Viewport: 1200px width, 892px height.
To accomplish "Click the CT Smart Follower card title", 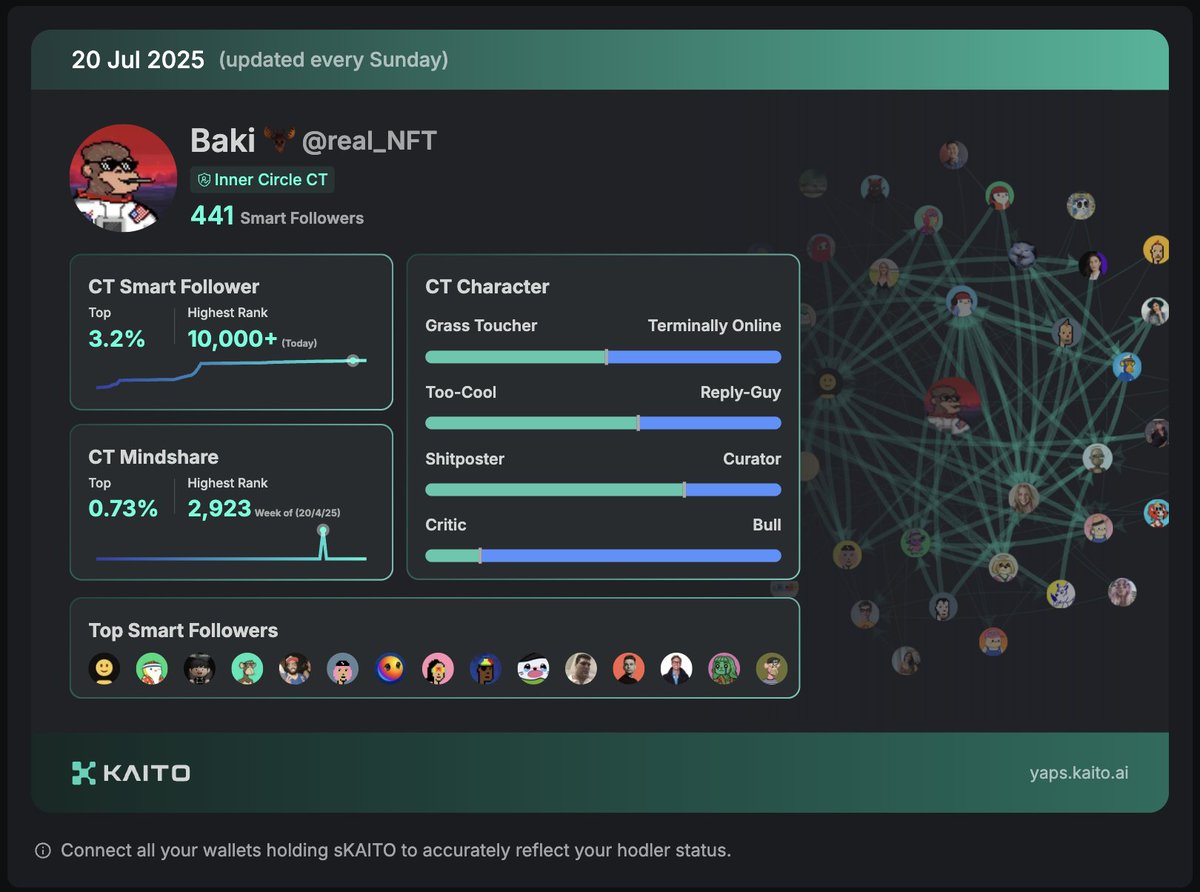I will pyautogui.click(x=174, y=287).
